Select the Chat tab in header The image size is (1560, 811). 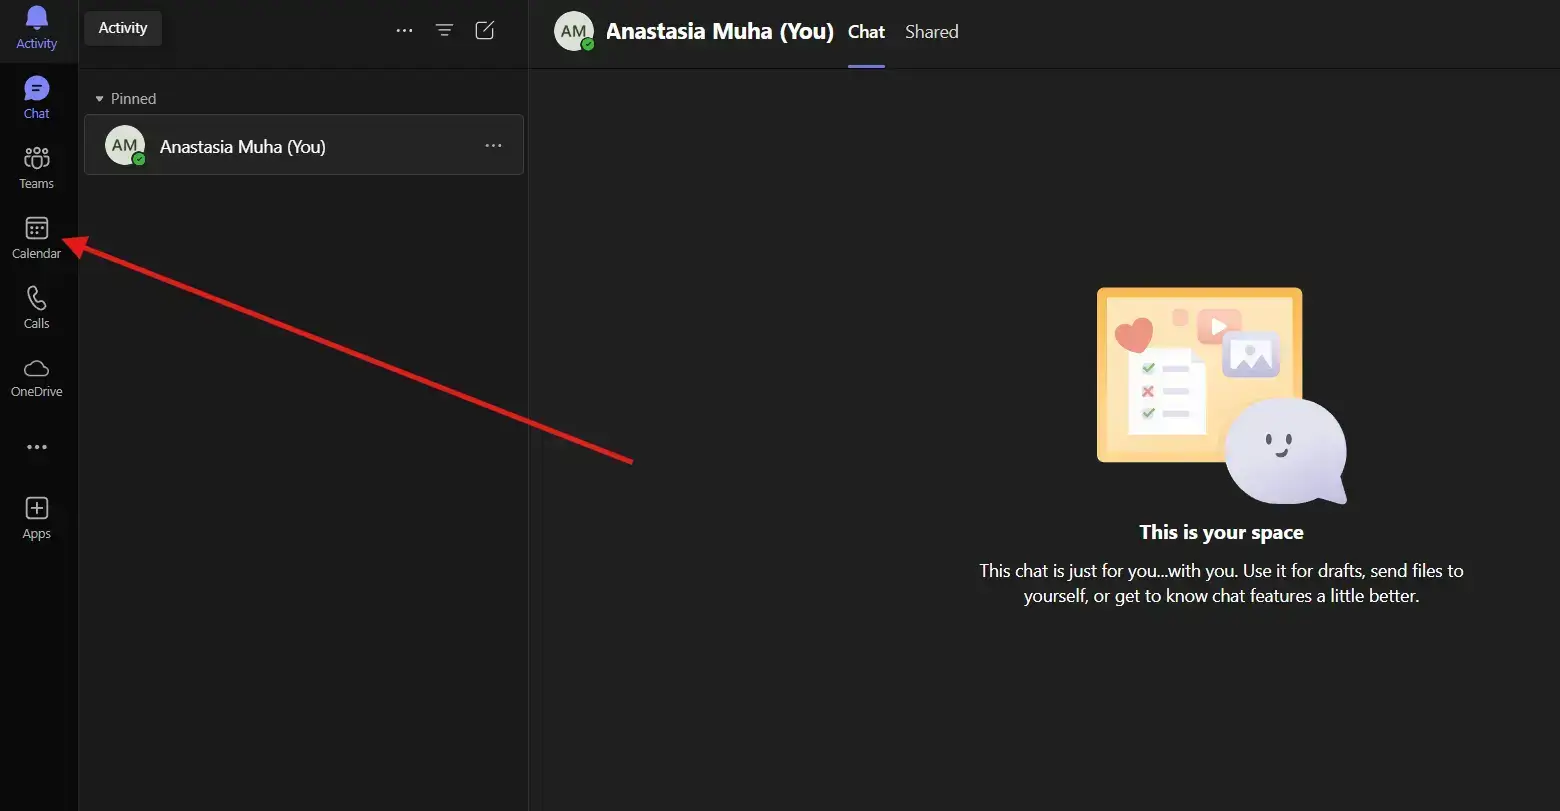click(x=866, y=32)
